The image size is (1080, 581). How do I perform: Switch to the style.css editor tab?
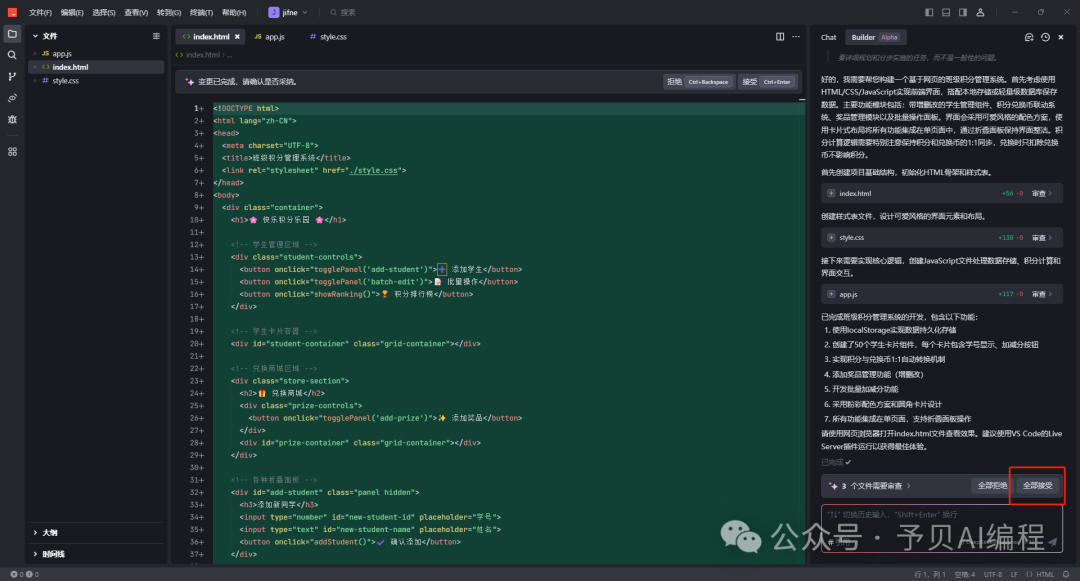[328, 36]
